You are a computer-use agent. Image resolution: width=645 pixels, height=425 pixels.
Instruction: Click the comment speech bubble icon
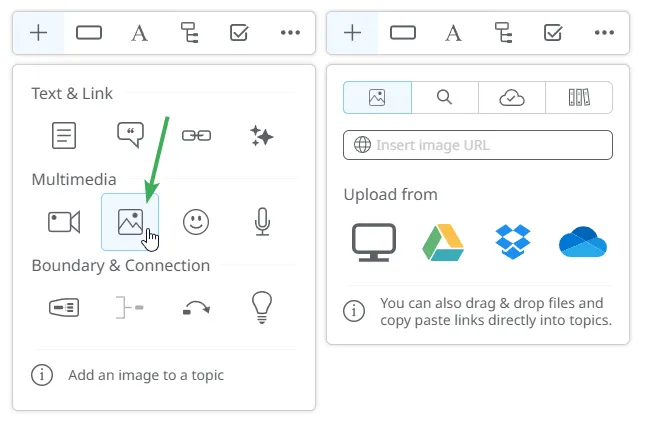click(130, 135)
